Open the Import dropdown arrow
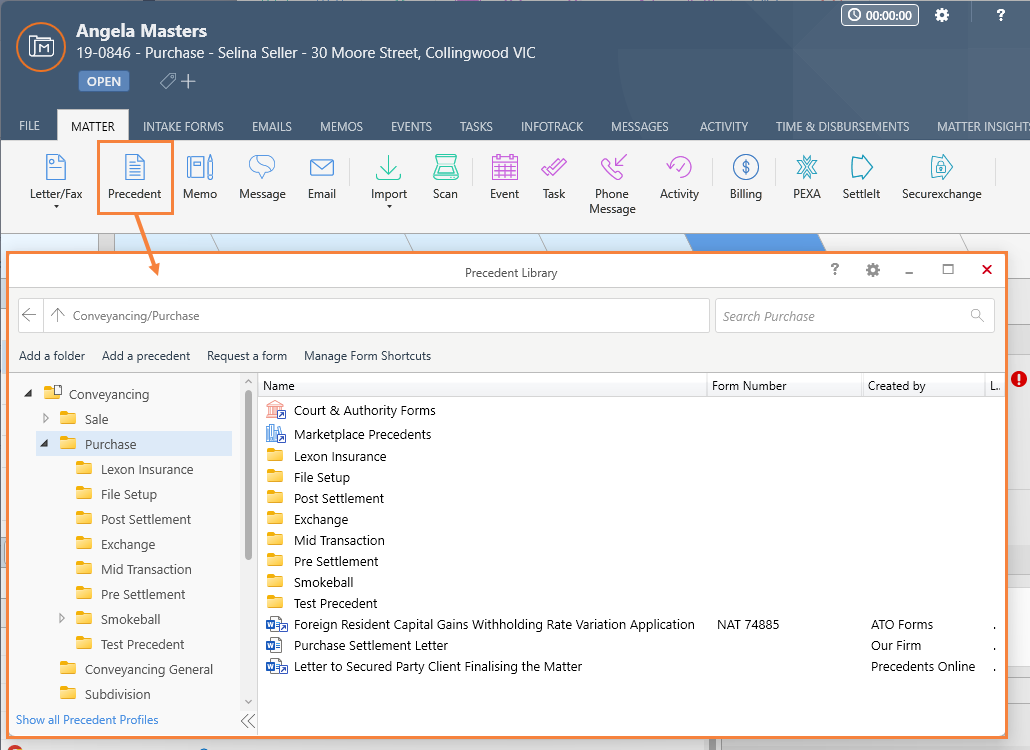 tap(389, 206)
